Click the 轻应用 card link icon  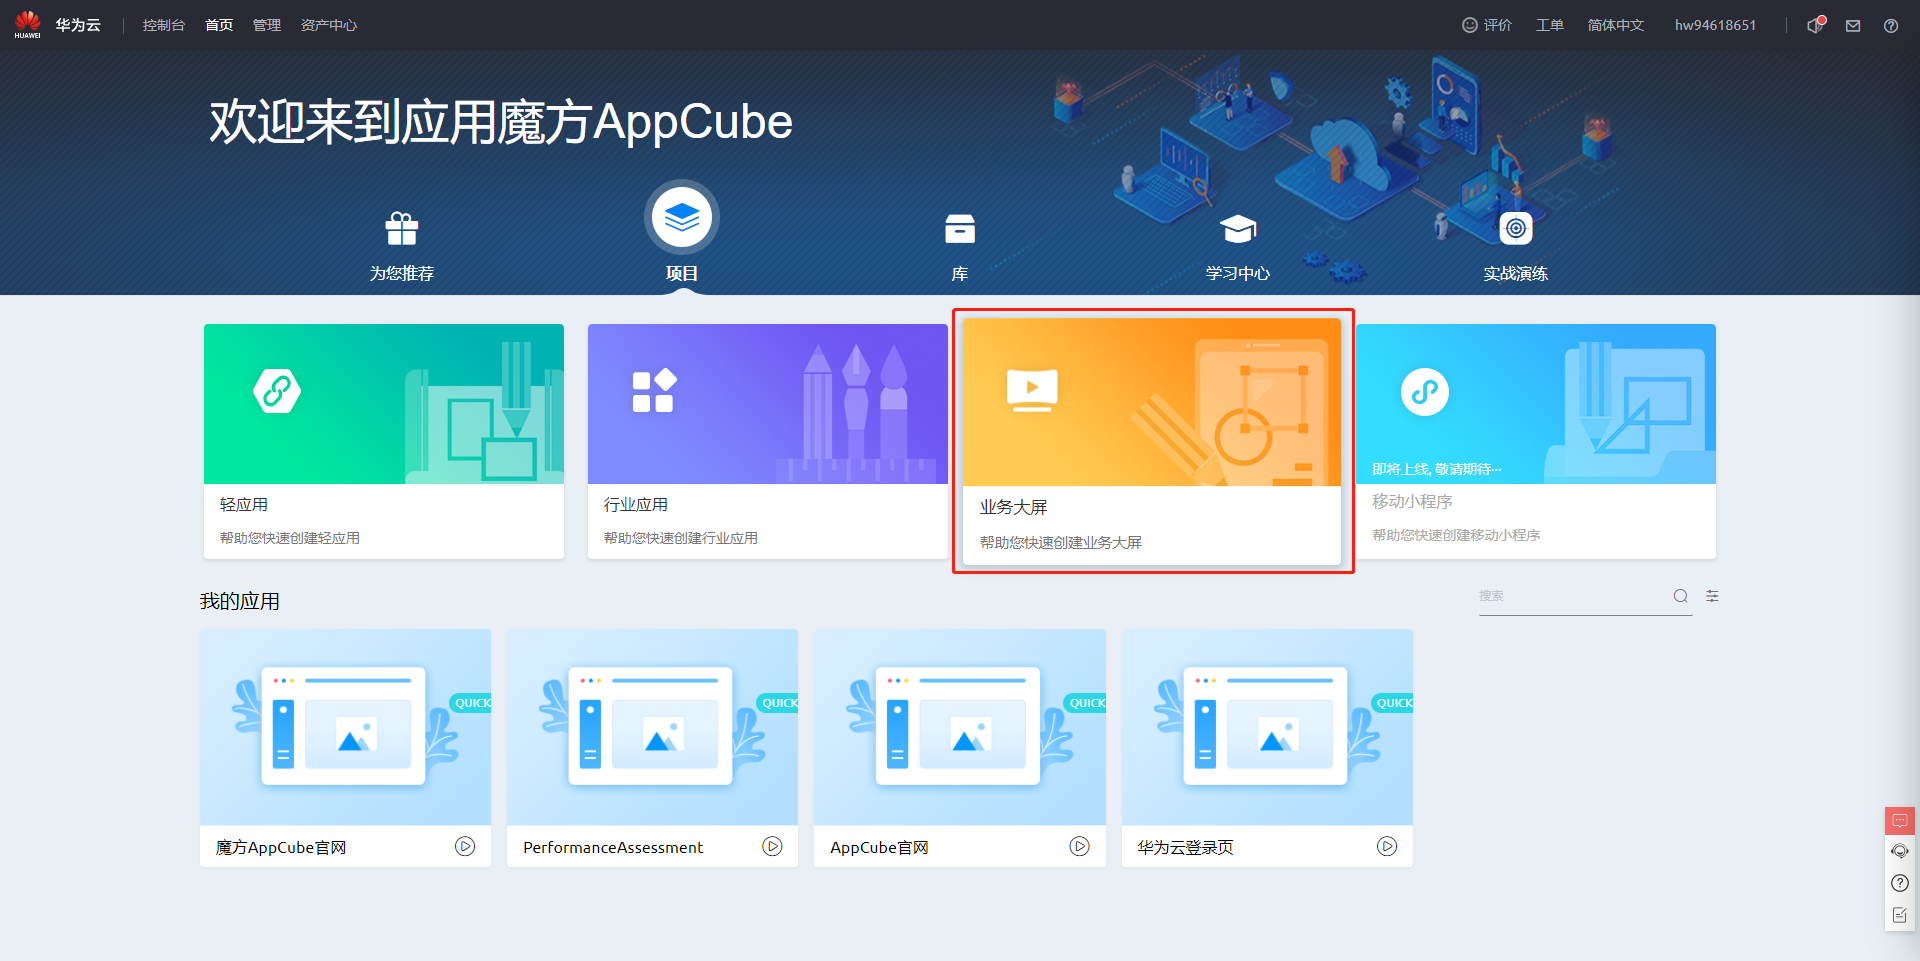pyautogui.click(x=277, y=391)
